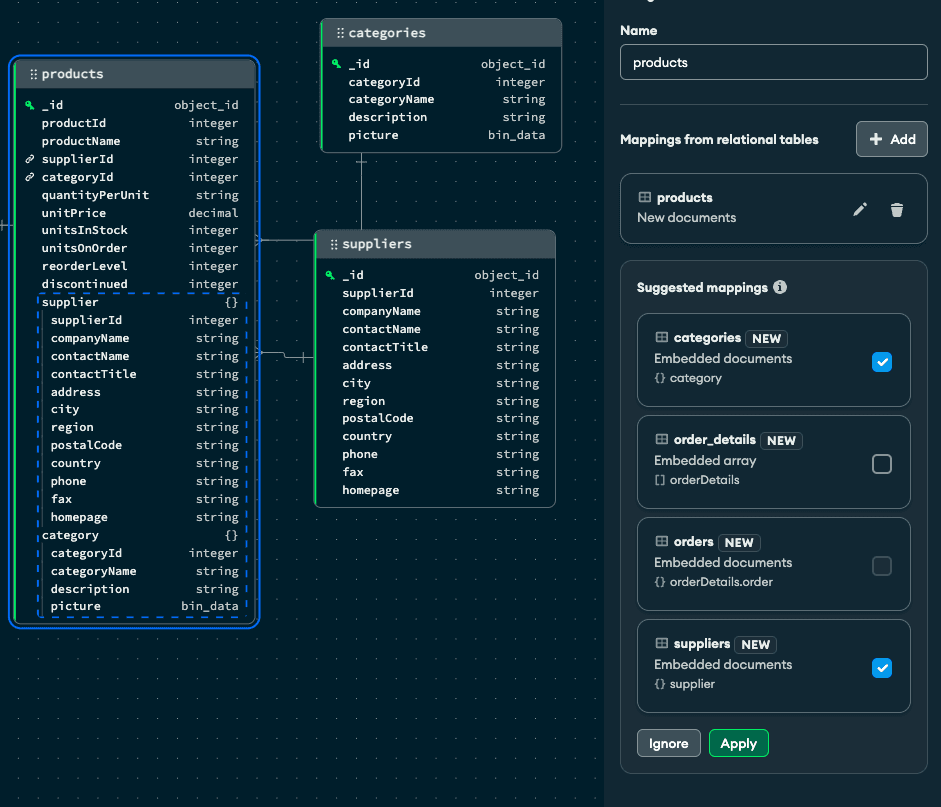The height and width of the screenshot is (807, 941).
Task: Click the trash delete icon for products mapping
Action: coord(897,209)
